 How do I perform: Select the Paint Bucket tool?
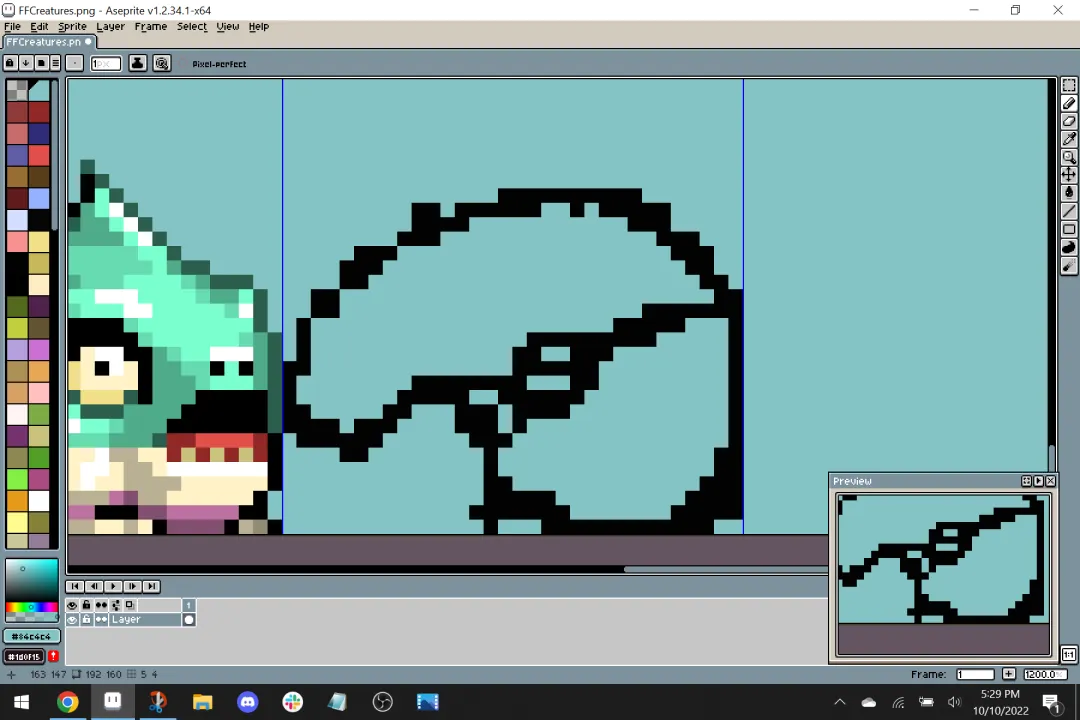click(1068, 193)
